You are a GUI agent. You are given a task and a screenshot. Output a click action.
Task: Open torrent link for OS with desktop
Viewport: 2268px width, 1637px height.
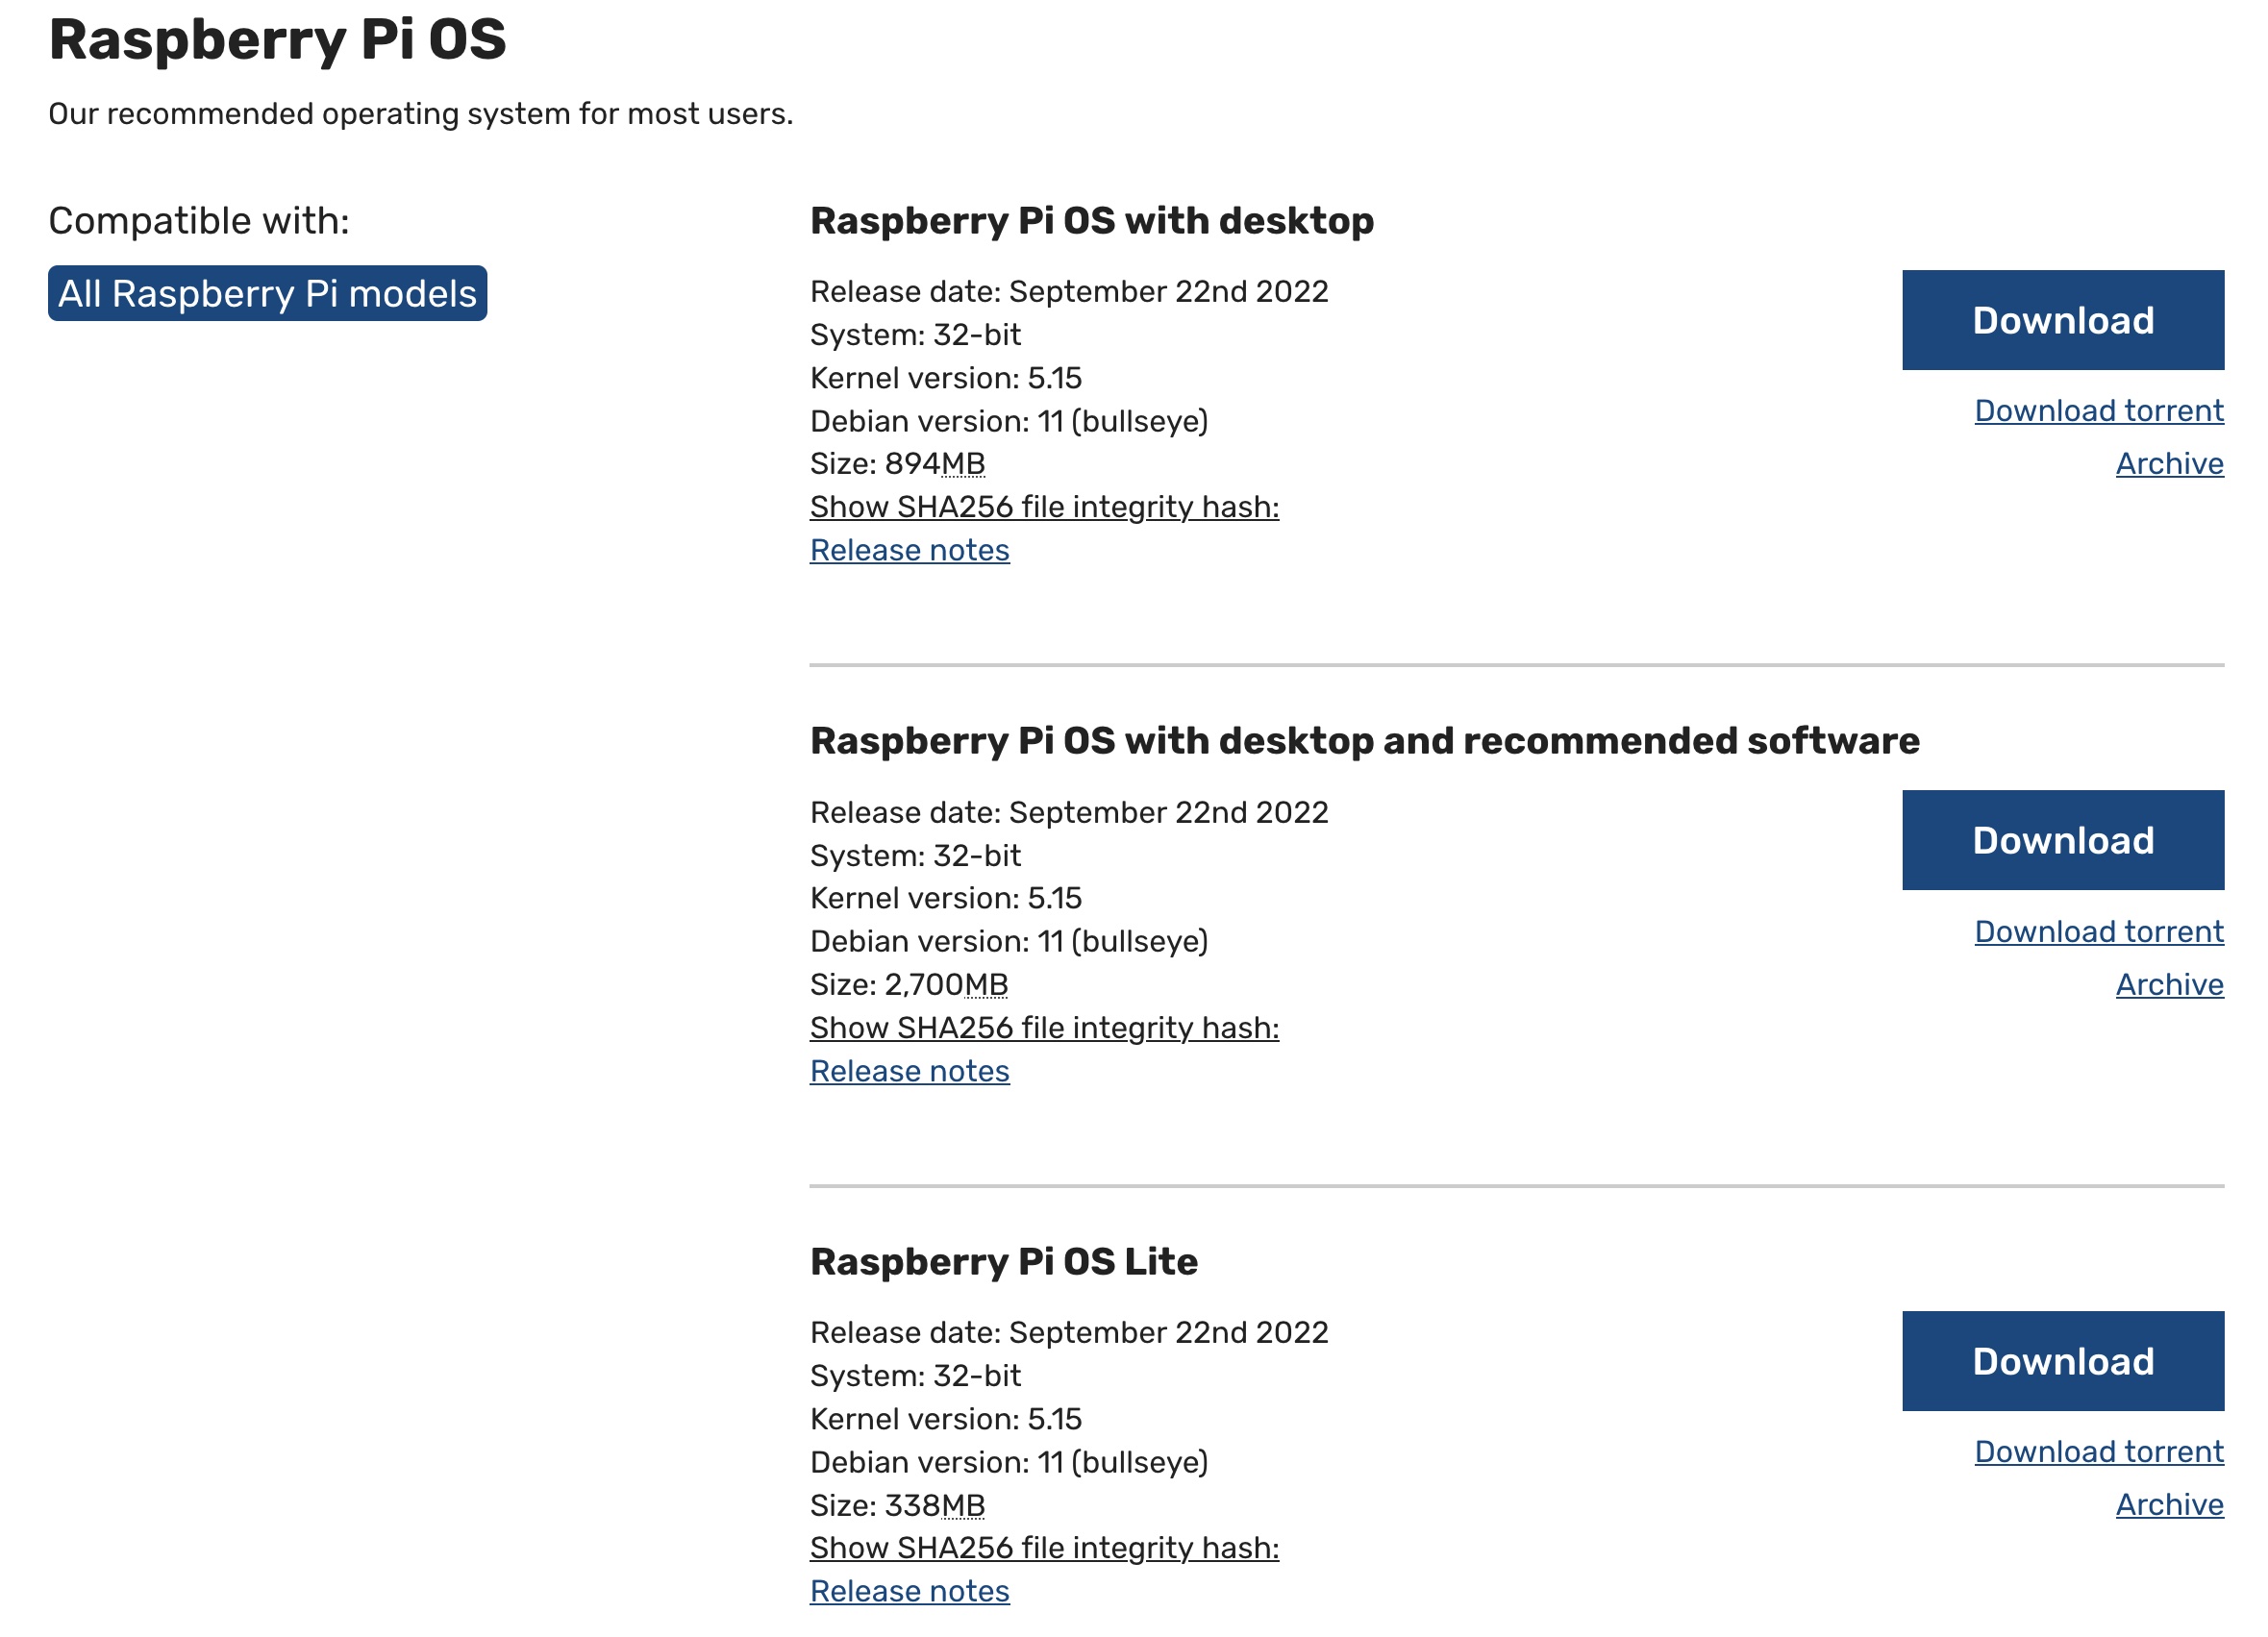[2098, 411]
